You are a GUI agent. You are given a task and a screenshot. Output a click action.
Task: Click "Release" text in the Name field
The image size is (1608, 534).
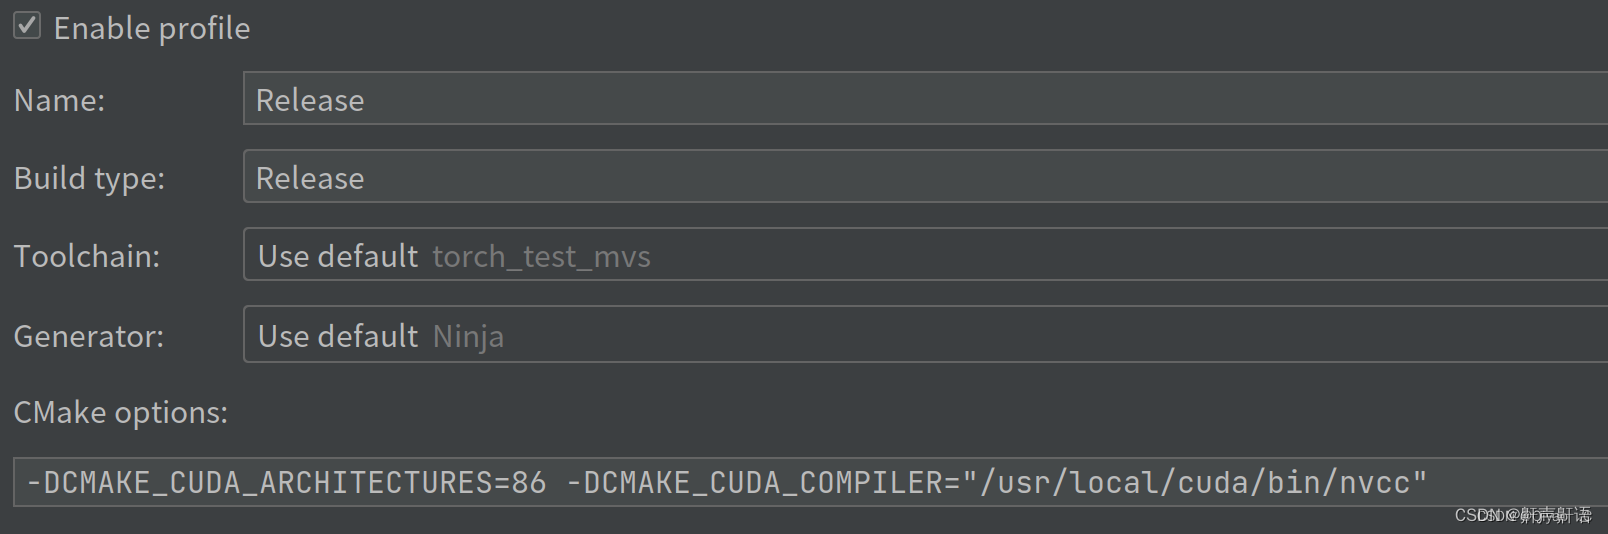pos(310,100)
